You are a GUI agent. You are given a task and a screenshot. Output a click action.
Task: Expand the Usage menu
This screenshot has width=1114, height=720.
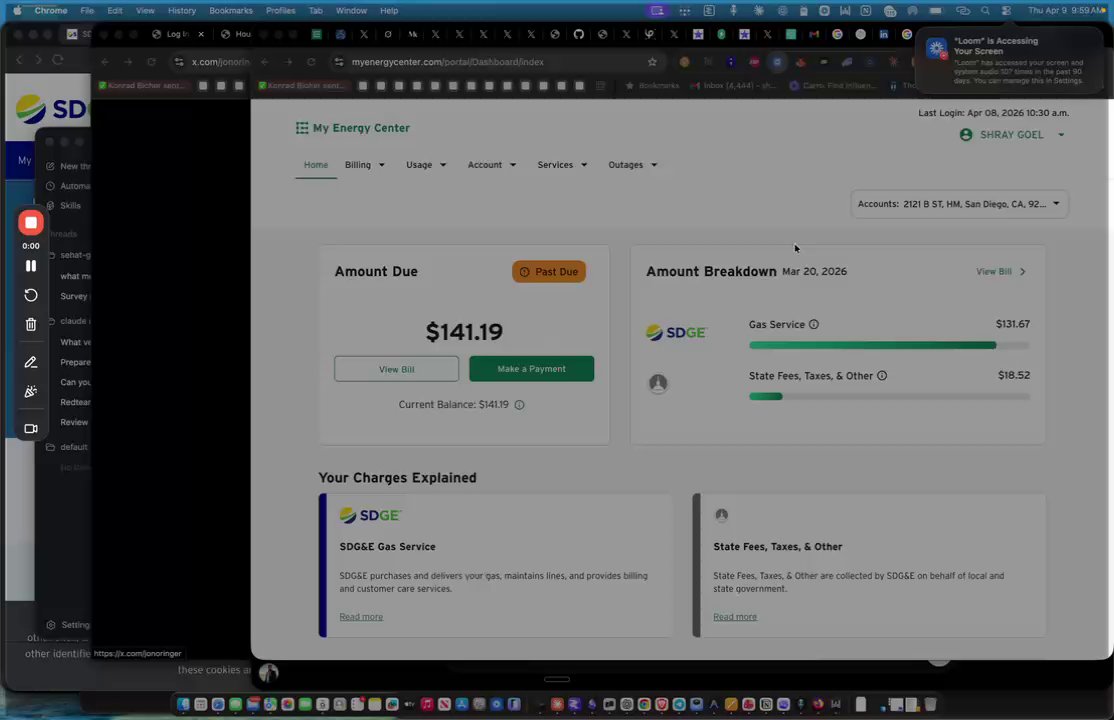426,165
